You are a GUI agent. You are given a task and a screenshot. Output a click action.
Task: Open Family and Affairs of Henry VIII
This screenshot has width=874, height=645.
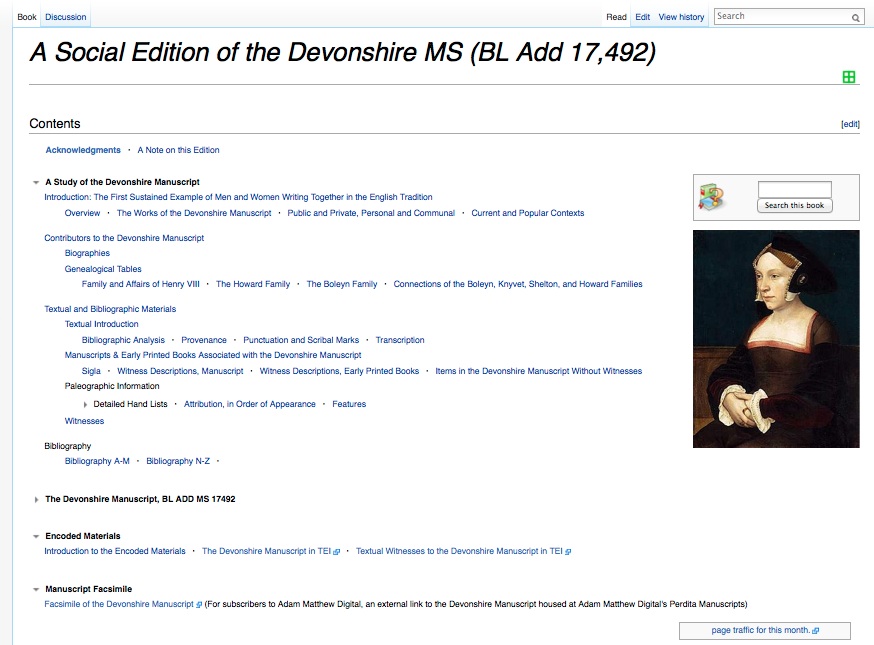click(140, 284)
